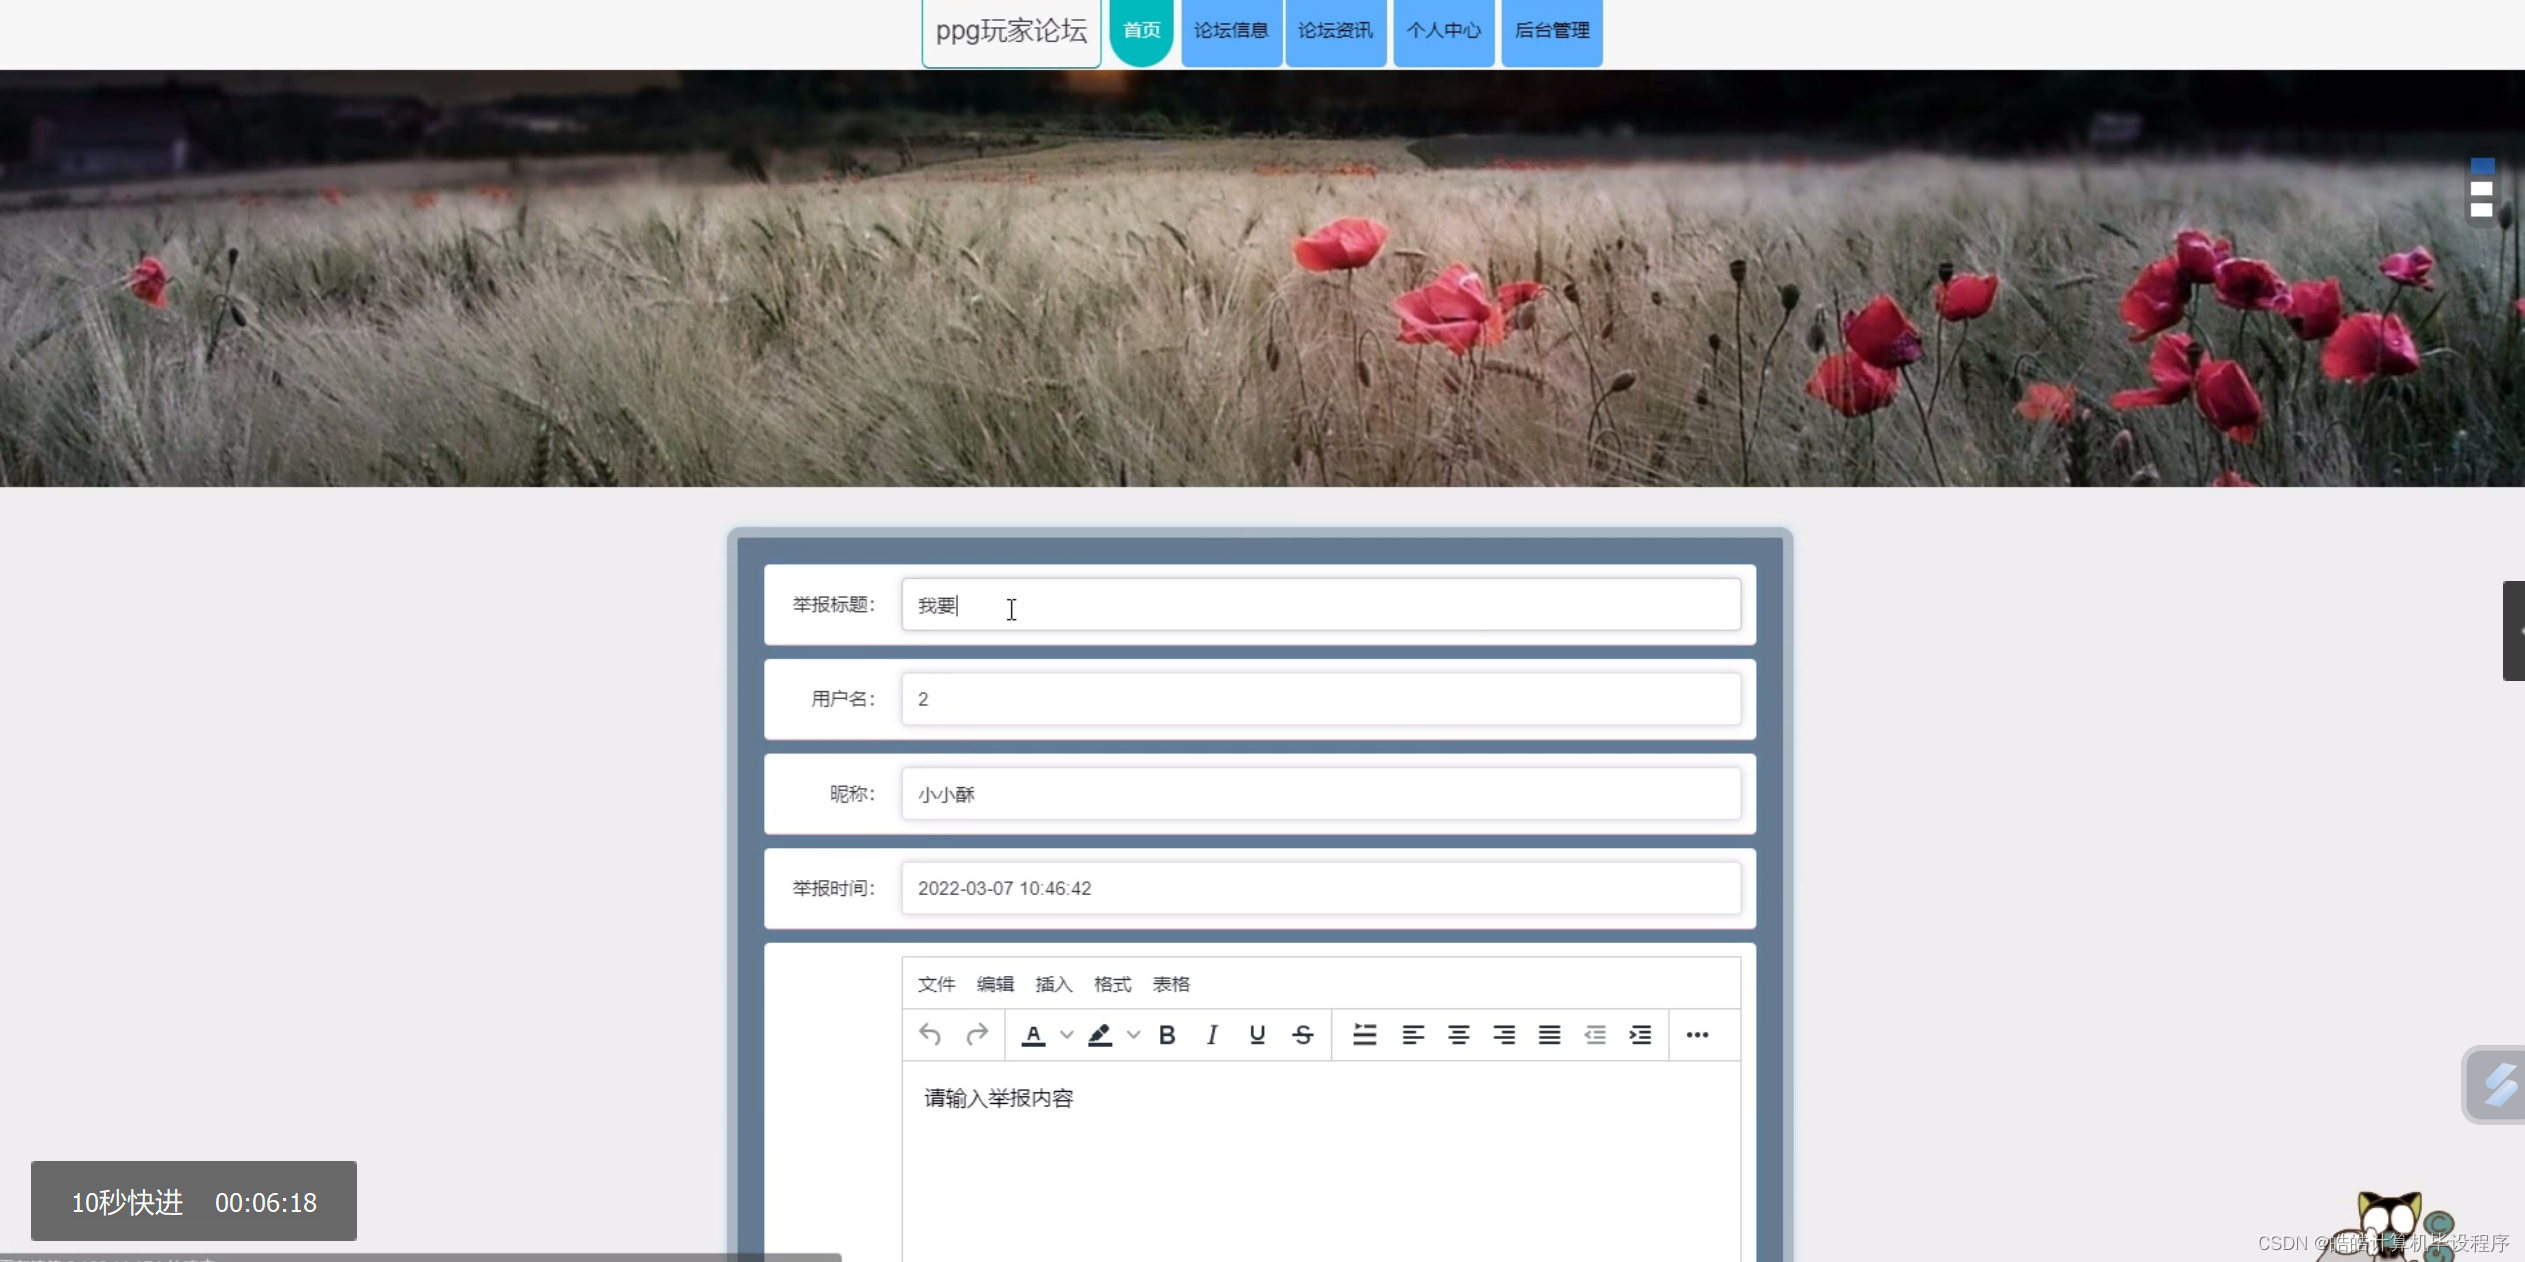Toggle Italic formatting in the editor

point(1212,1034)
